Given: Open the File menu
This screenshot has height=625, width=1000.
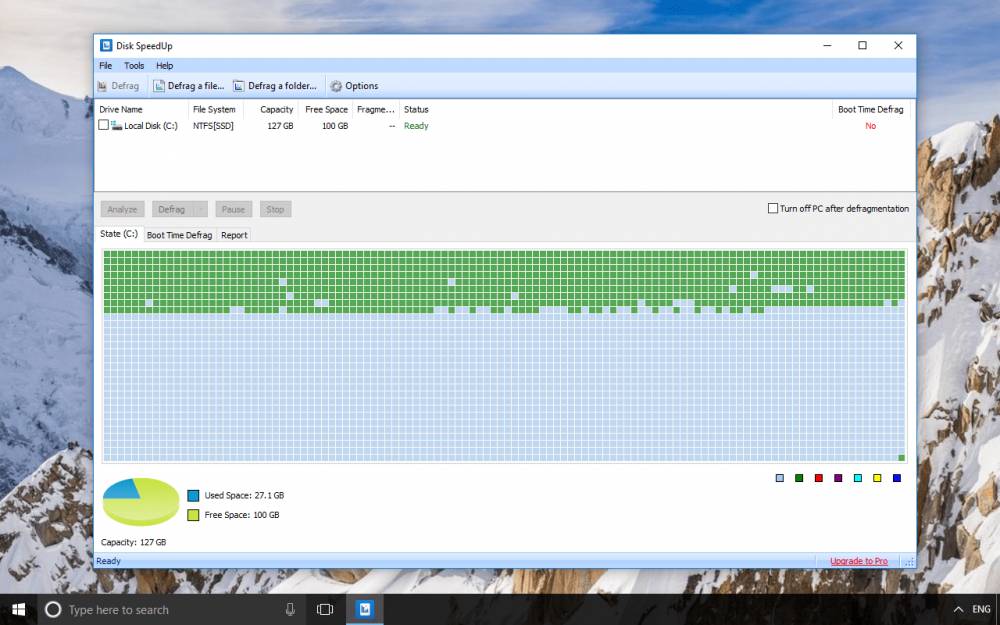Looking at the screenshot, I should click(x=105, y=66).
